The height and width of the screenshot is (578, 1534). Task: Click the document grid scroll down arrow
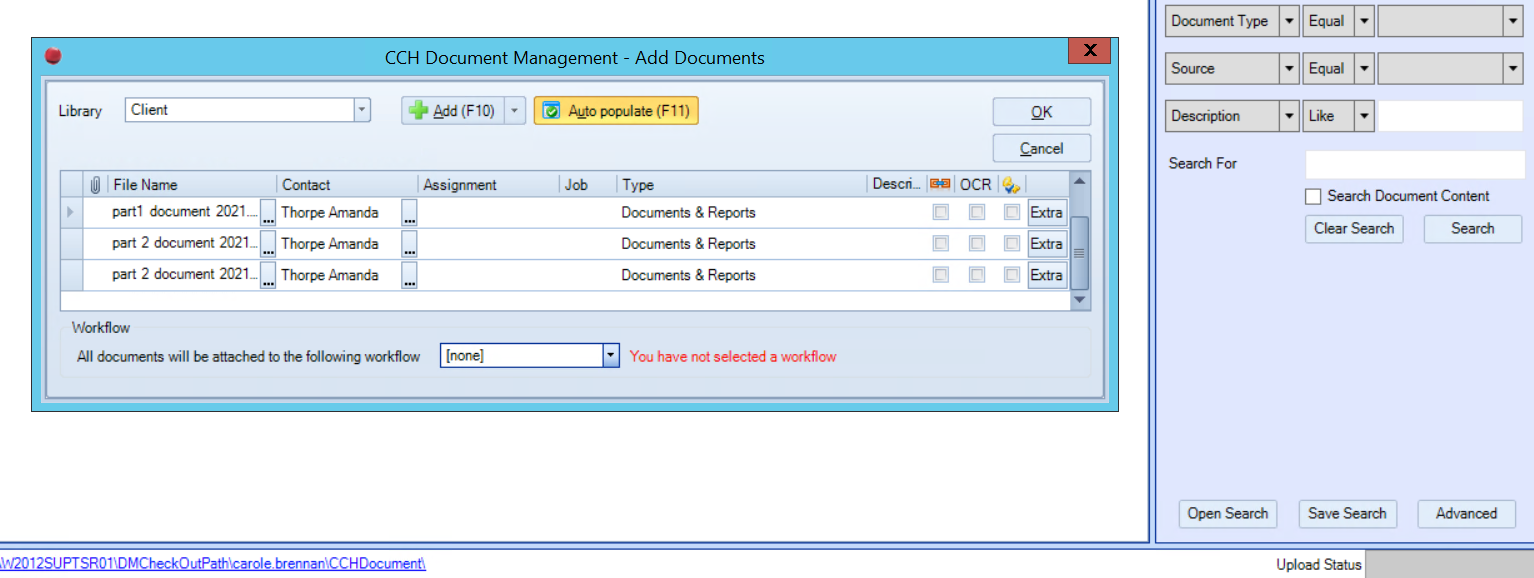pyautogui.click(x=1079, y=300)
